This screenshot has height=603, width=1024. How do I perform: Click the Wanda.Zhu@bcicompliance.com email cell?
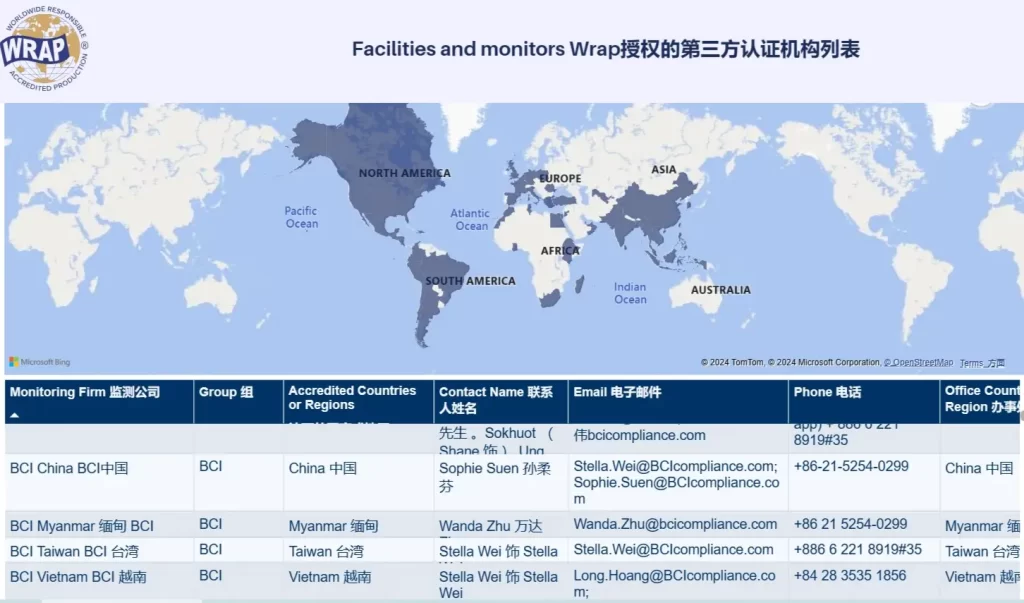tap(675, 524)
